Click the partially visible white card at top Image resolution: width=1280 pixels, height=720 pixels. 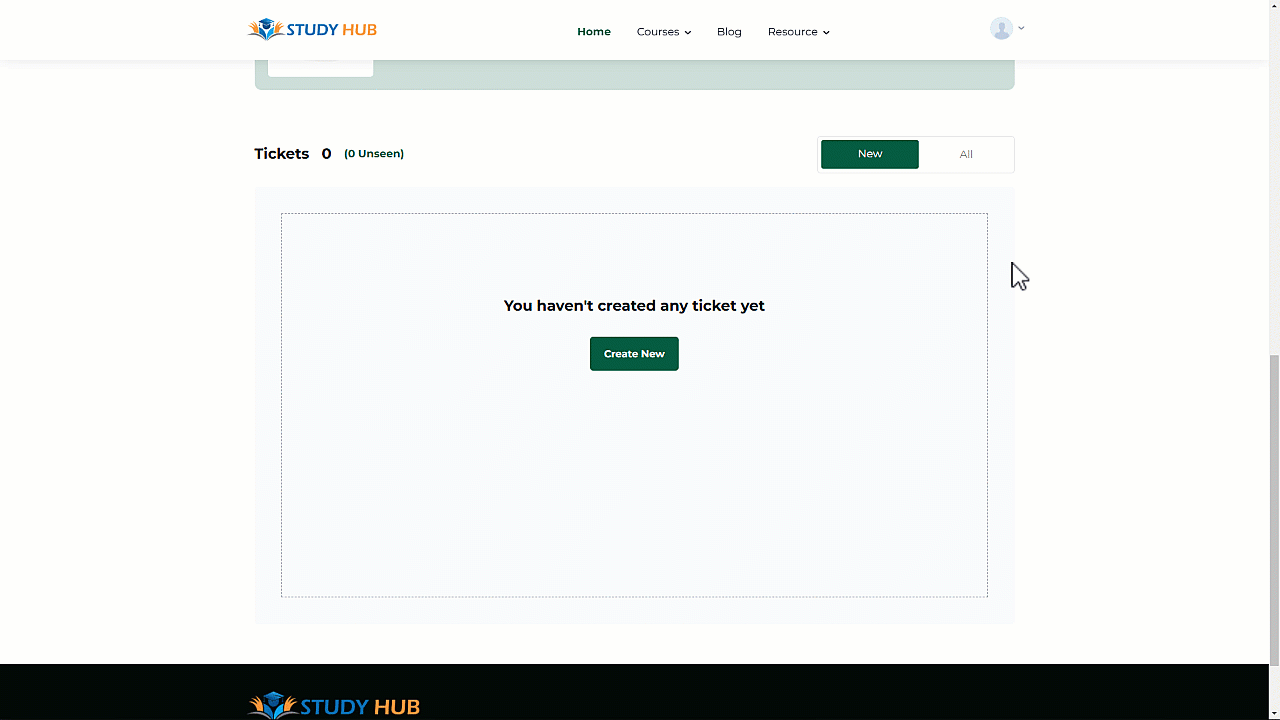320,68
